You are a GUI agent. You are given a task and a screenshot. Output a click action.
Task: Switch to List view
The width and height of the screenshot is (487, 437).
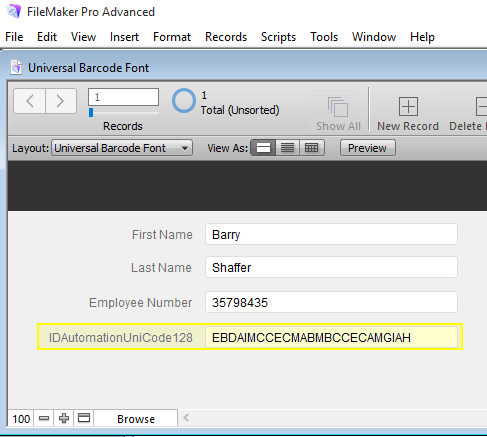pyautogui.click(x=287, y=148)
